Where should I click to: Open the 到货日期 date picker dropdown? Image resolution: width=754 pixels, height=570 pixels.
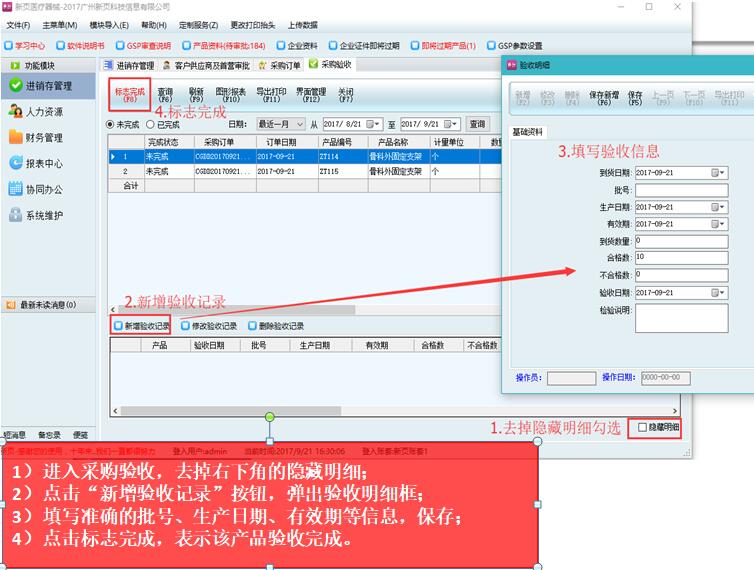pos(717,173)
